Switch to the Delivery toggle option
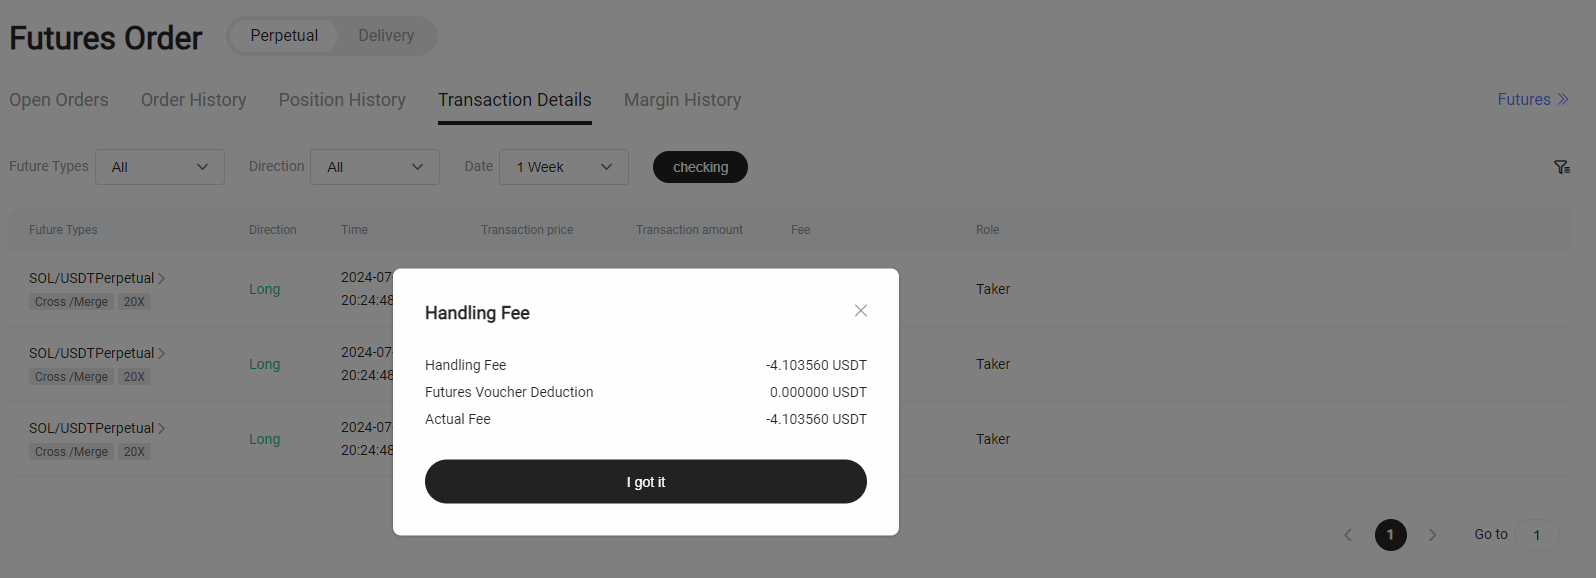The height and width of the screenshot is (578, 1596). [386, 36]
